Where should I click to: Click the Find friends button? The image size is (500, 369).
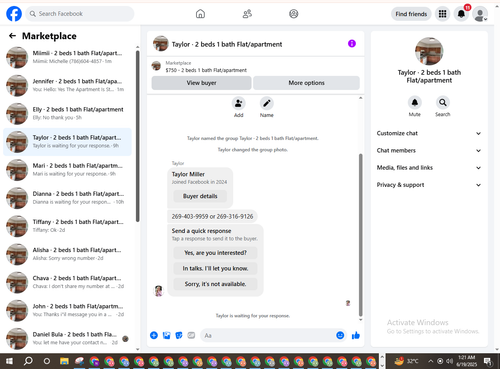(x=411, y=14)
